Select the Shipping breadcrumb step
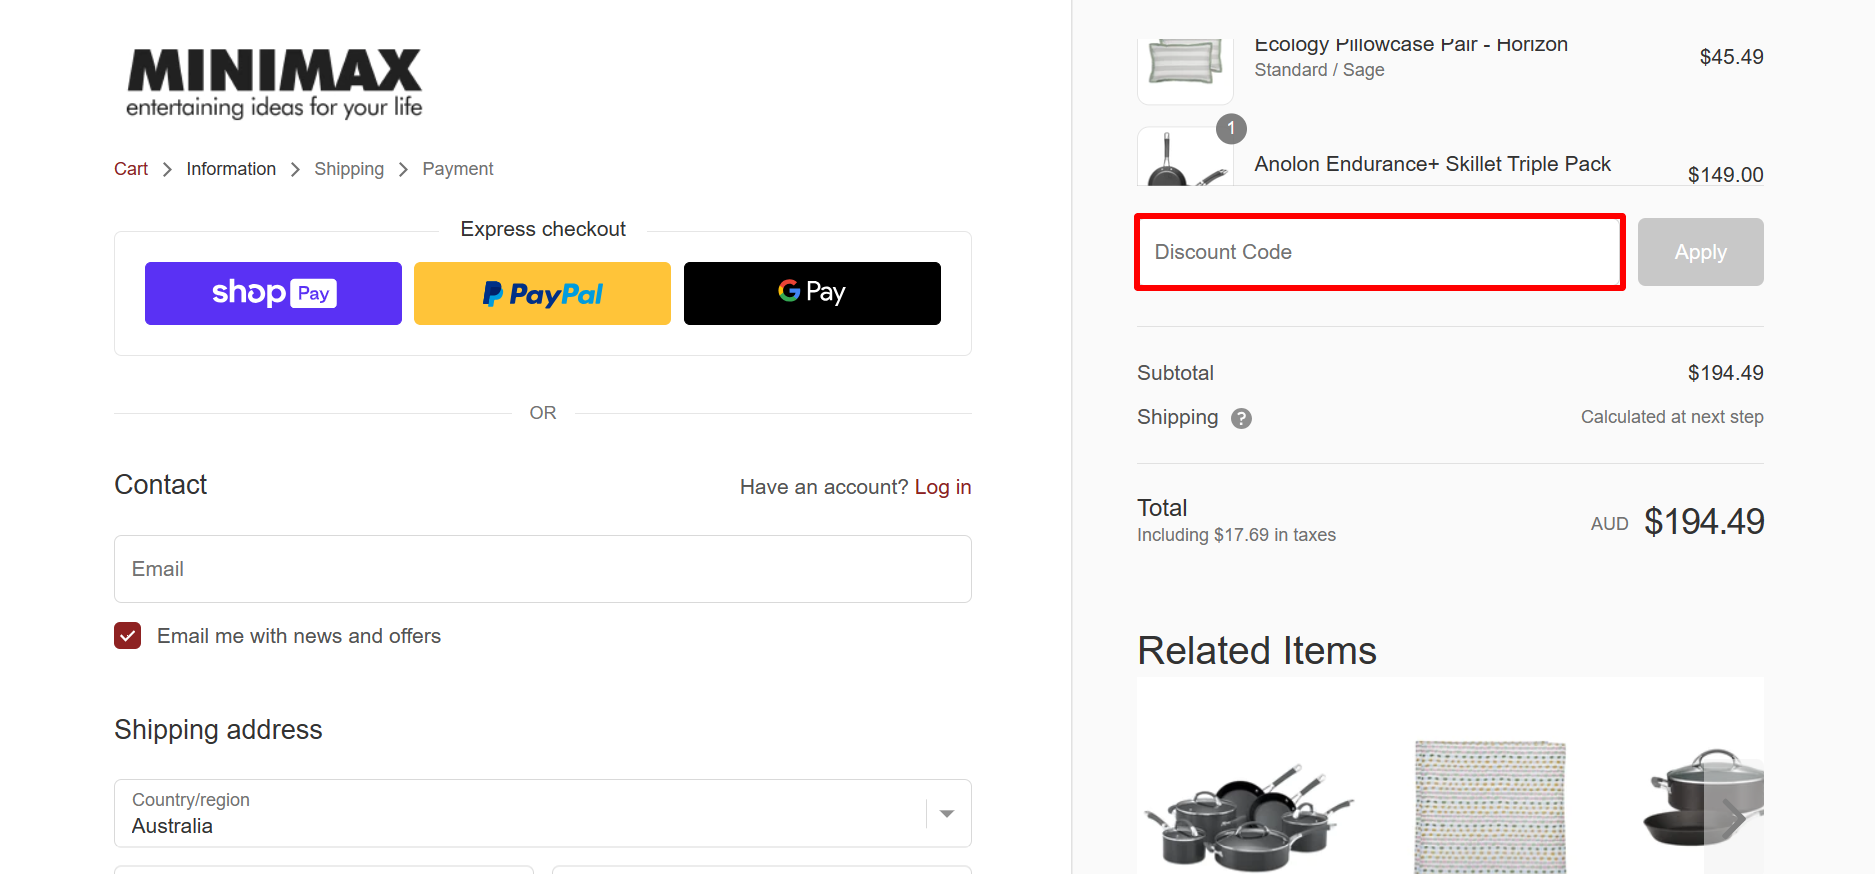The image size is (1875, 874). [349, 168]
